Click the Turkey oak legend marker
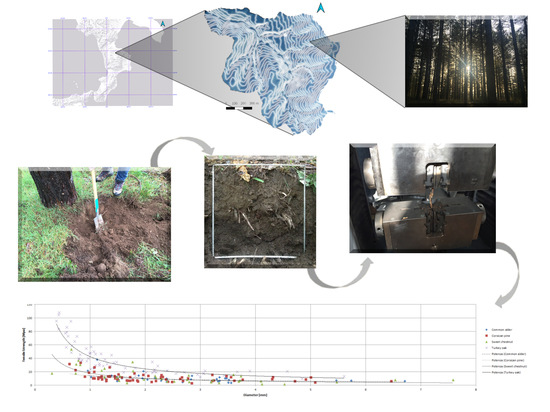The image size is (550, 412). pos(486,348)
